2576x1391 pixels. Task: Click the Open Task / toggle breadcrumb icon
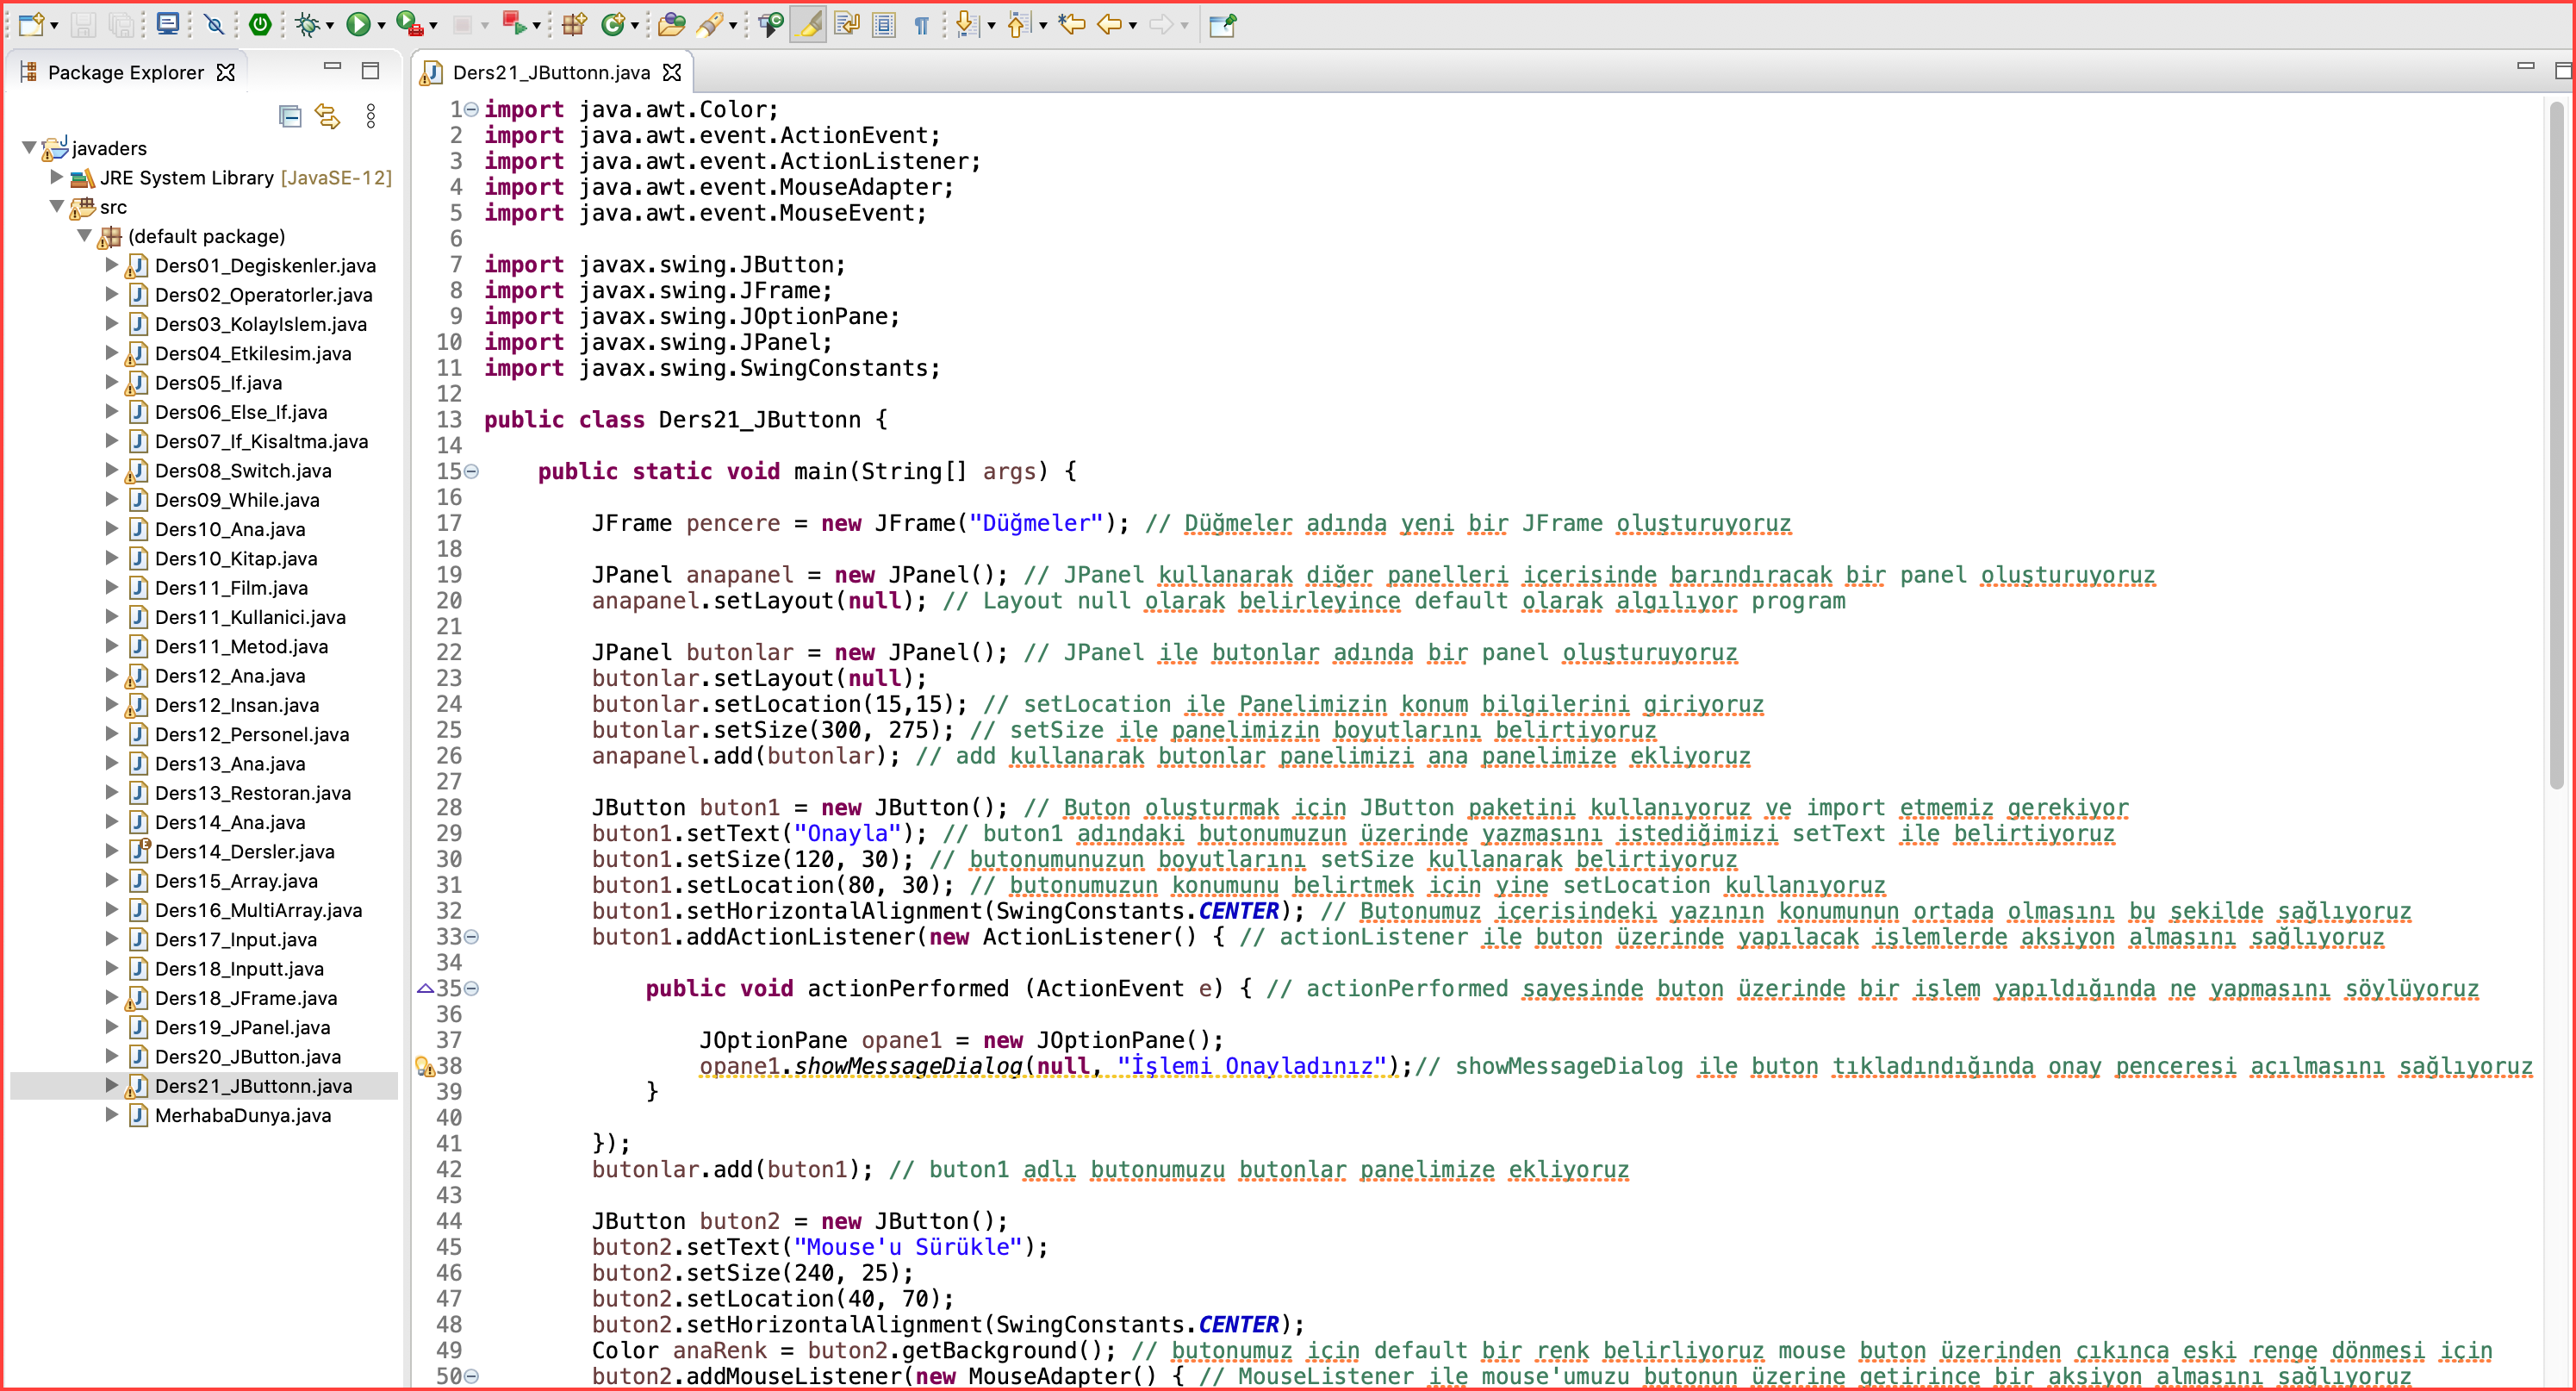pyautogui.click(x=771, y=24)
